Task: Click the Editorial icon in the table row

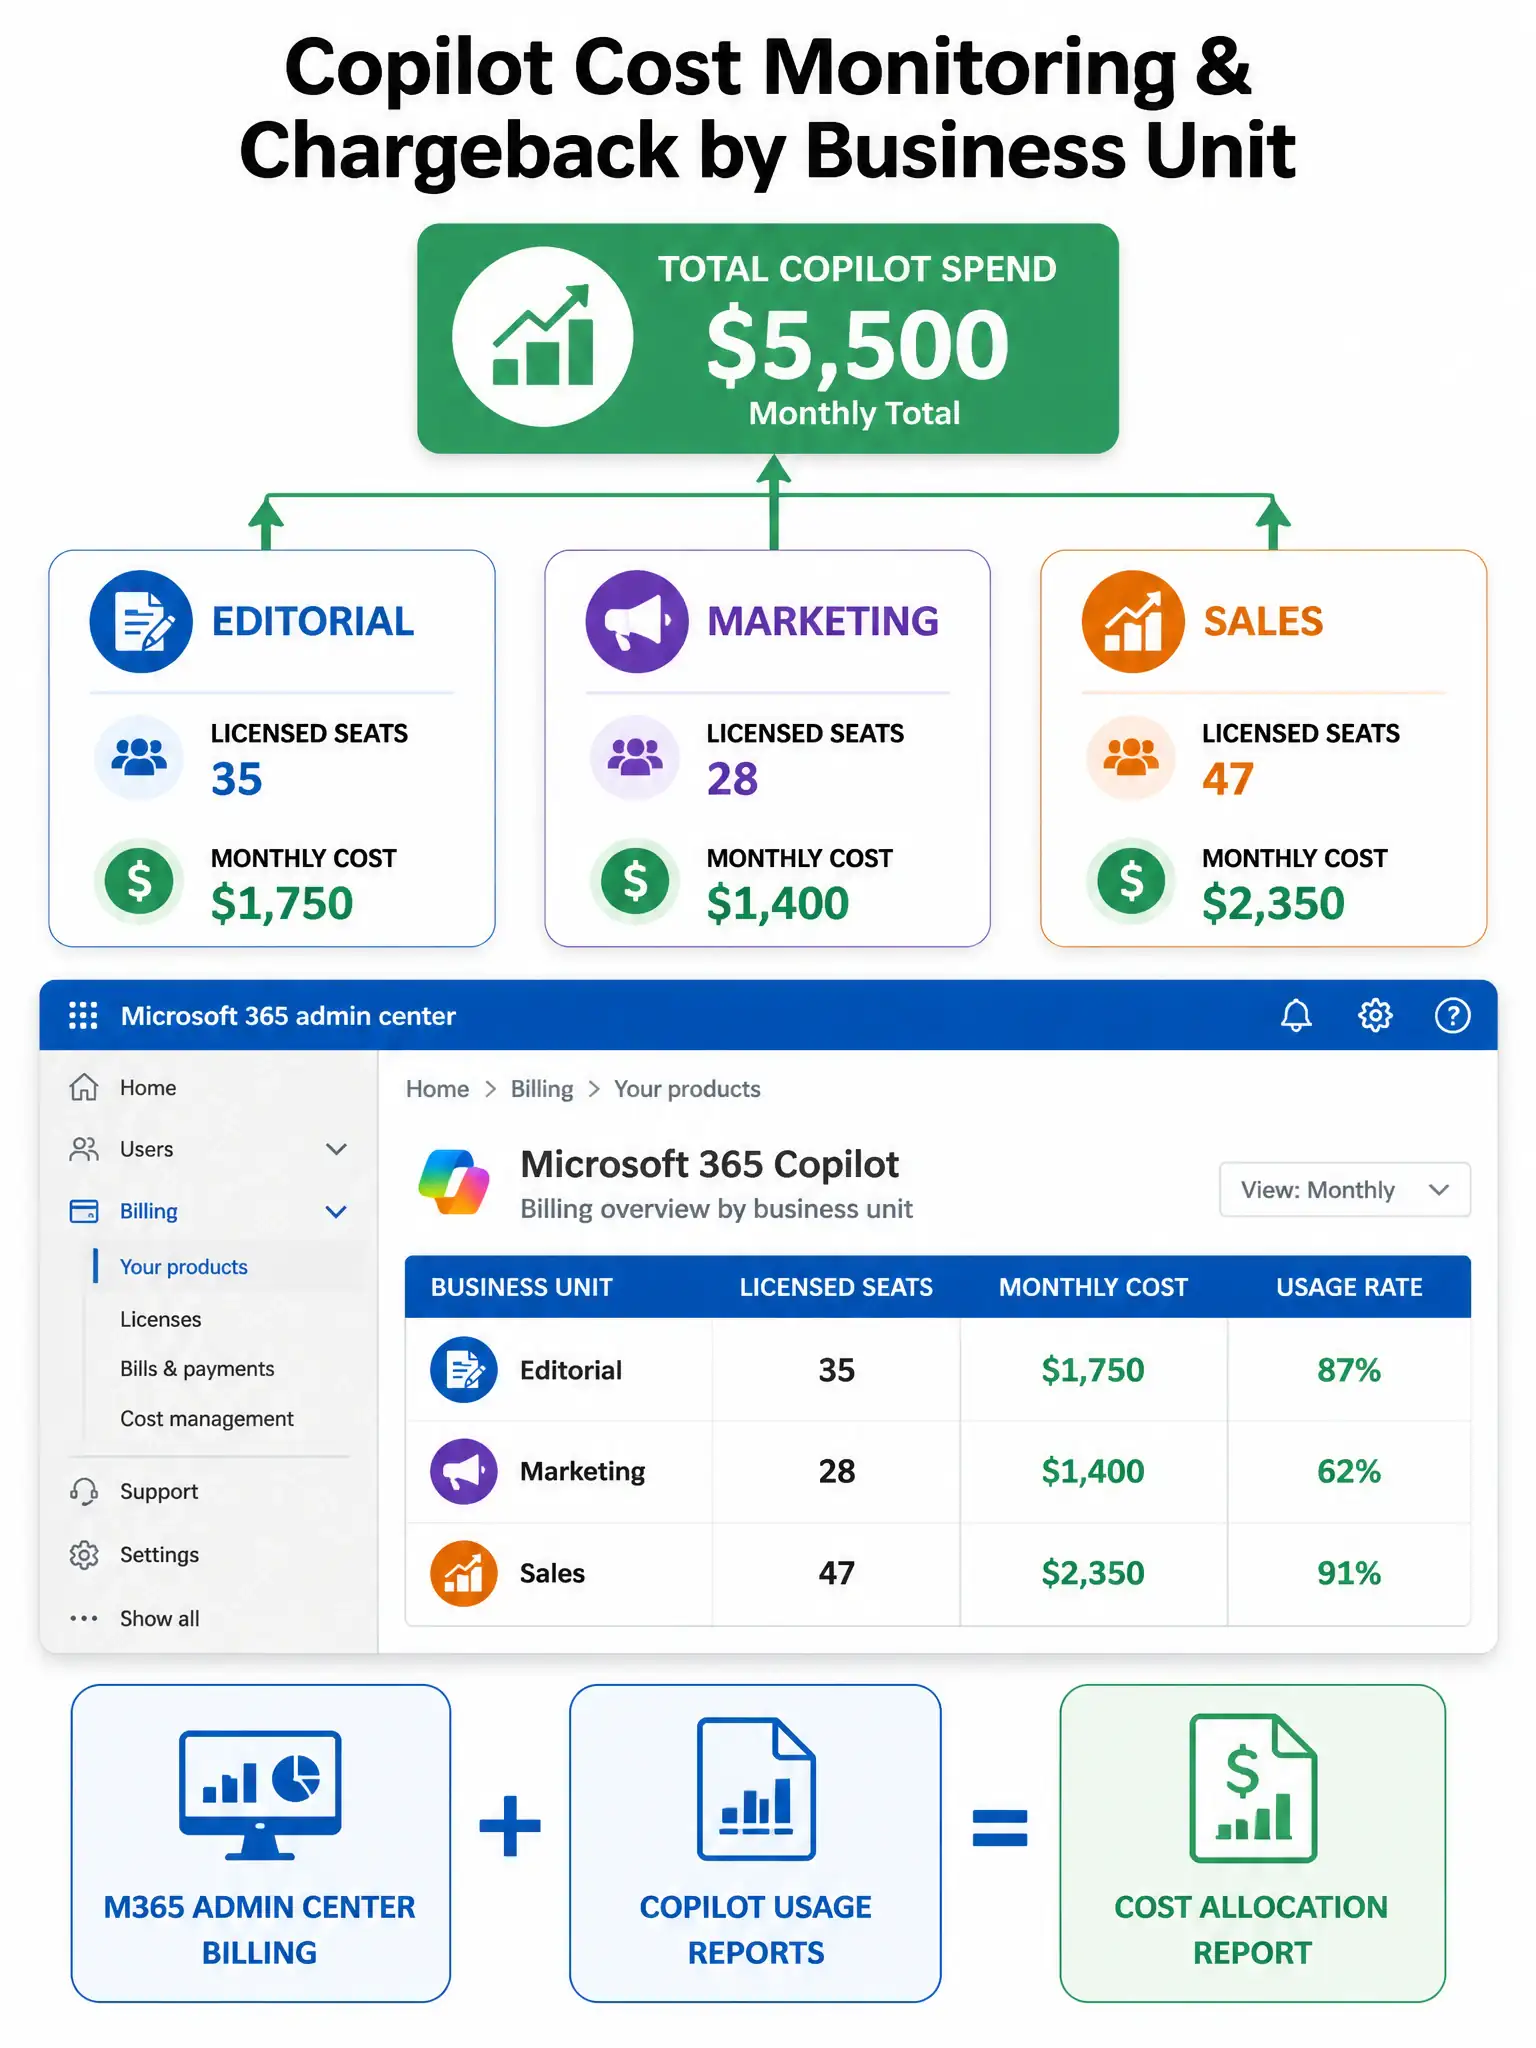Action: click(x=464, y=1370)
